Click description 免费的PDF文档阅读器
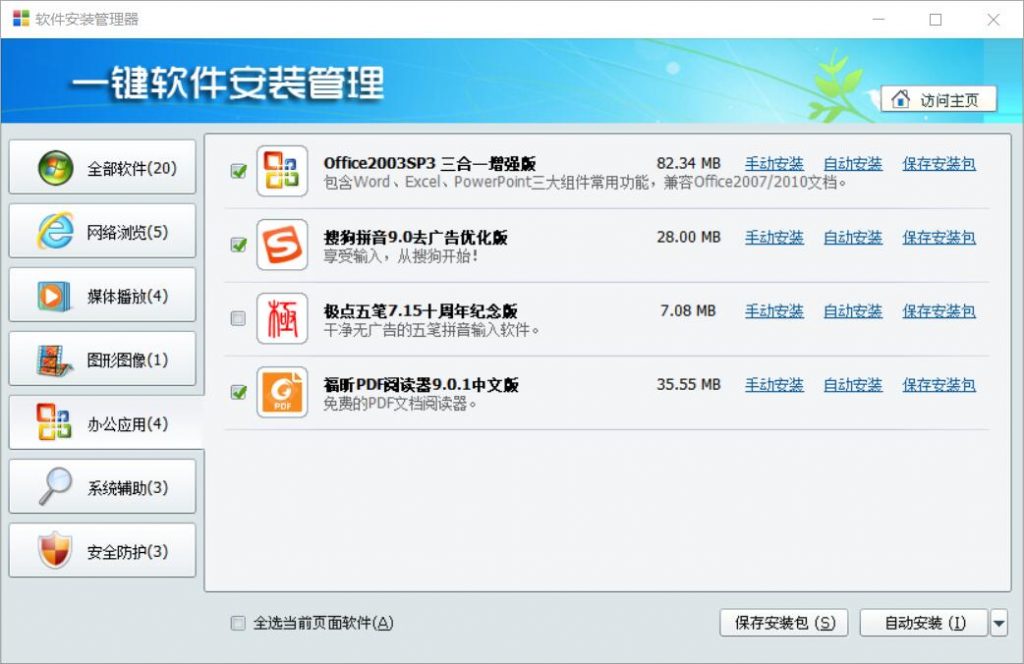 400,403
